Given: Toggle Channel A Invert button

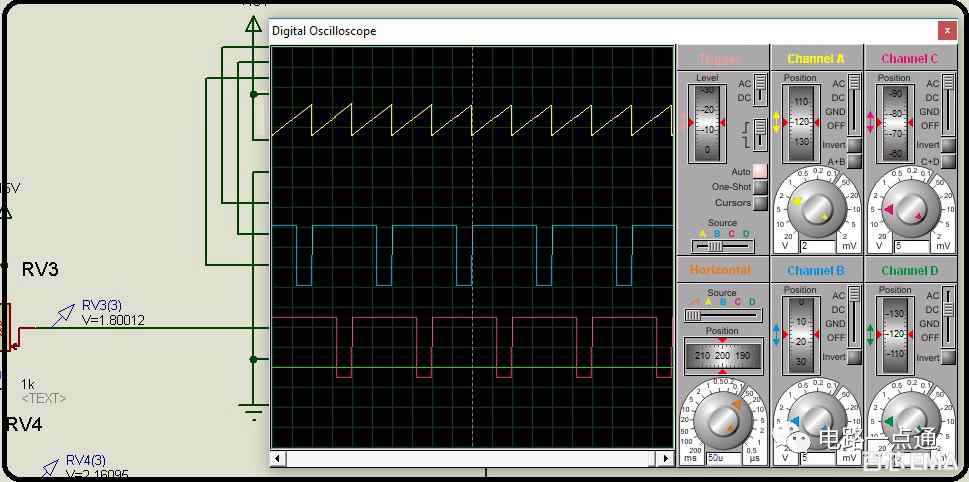Looking at the screenshot, I should pos(854,145).
